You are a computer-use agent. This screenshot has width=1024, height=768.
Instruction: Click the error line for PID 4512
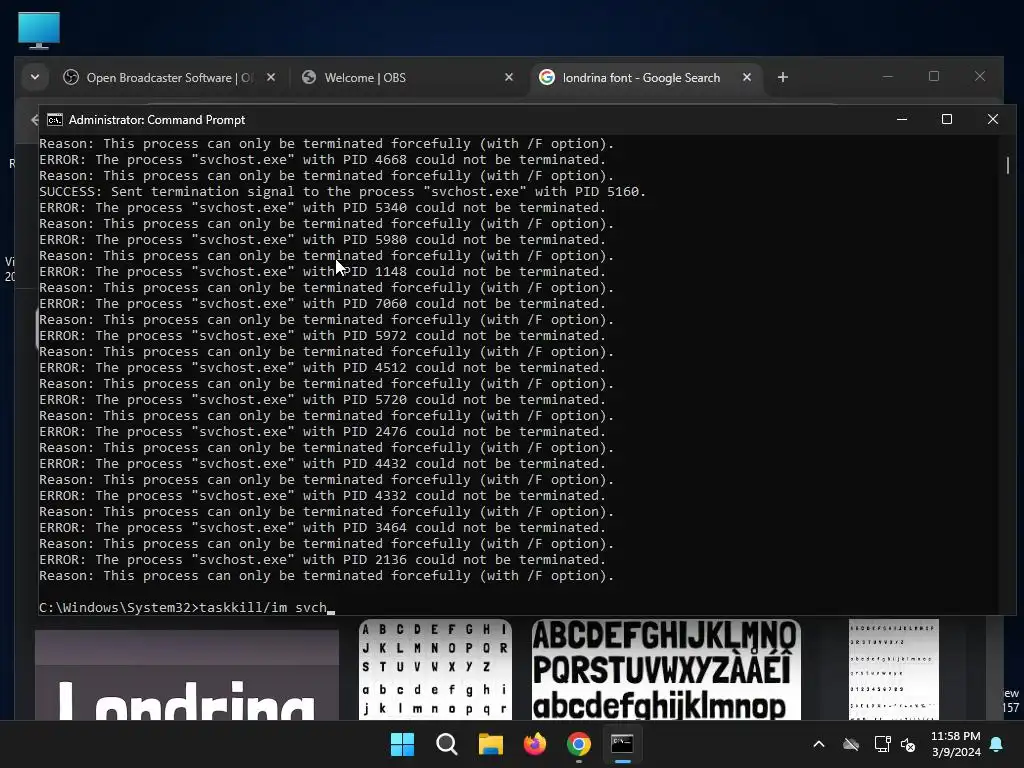point(322,368)
